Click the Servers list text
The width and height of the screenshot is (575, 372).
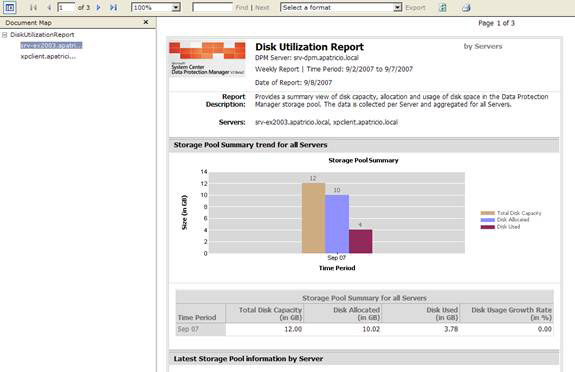point(326,122)
